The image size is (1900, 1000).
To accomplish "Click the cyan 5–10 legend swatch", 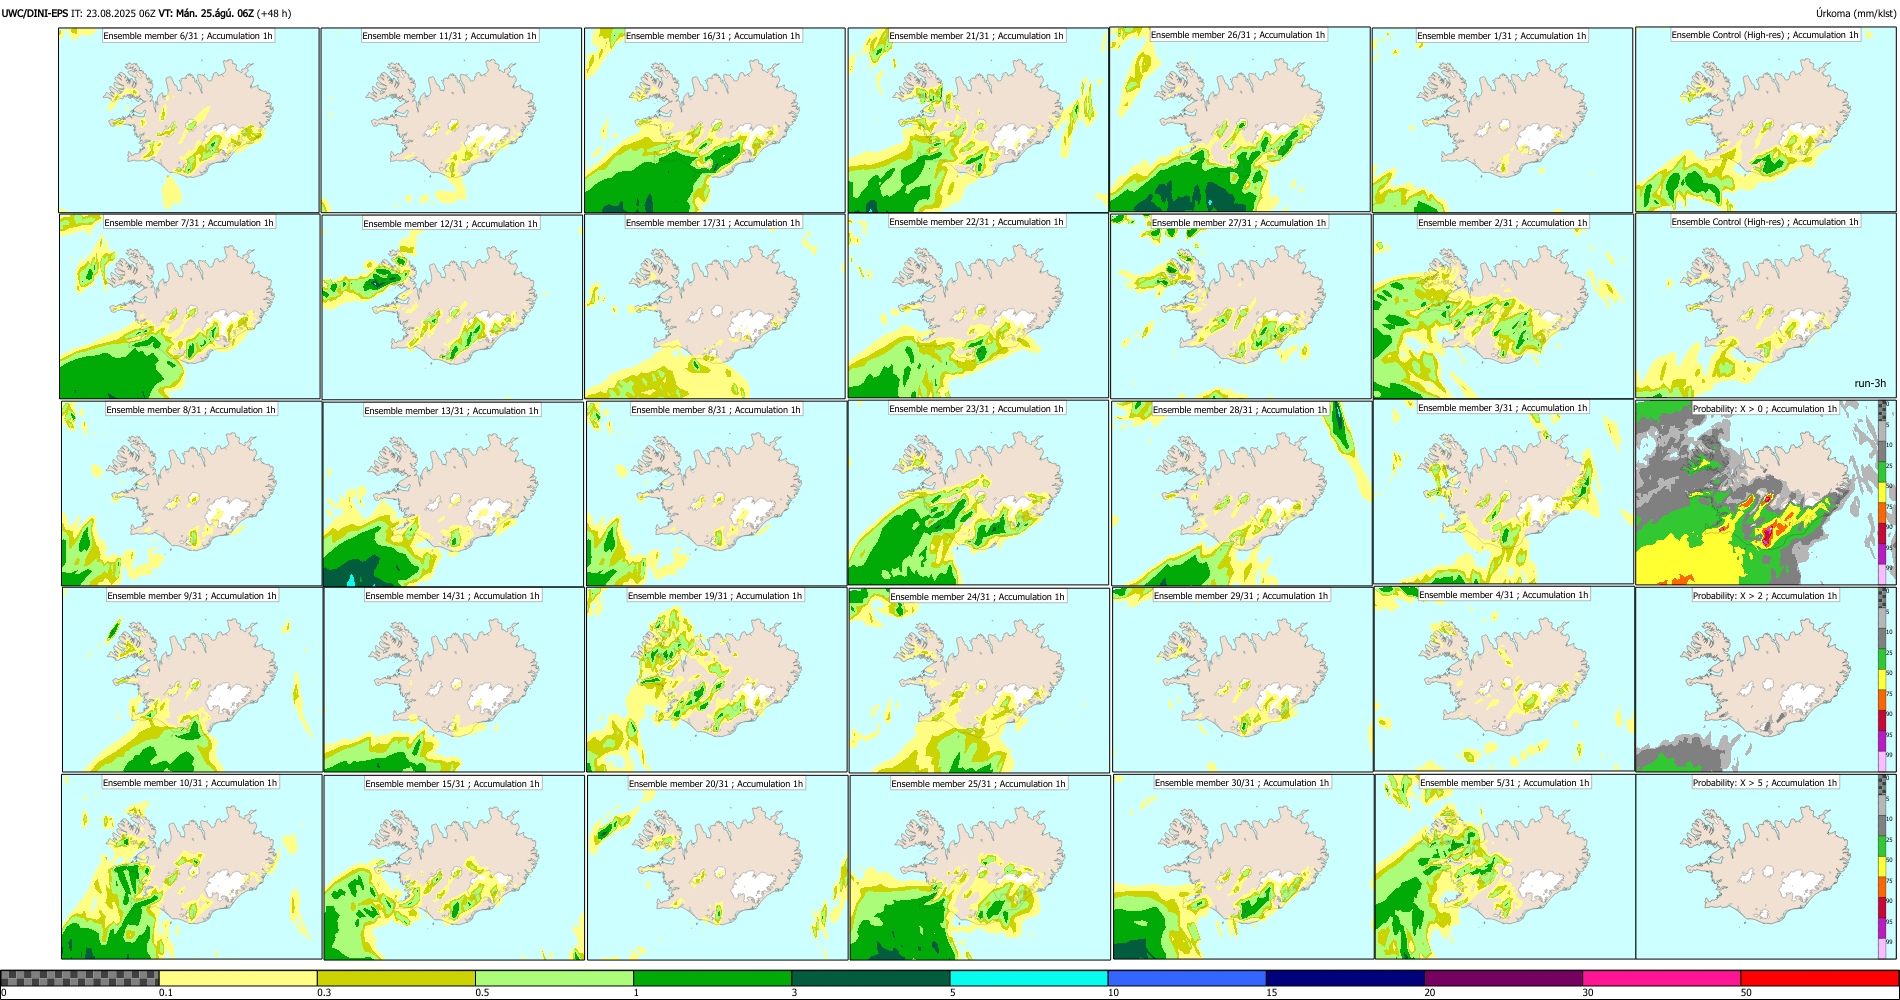I will 1029,978.
